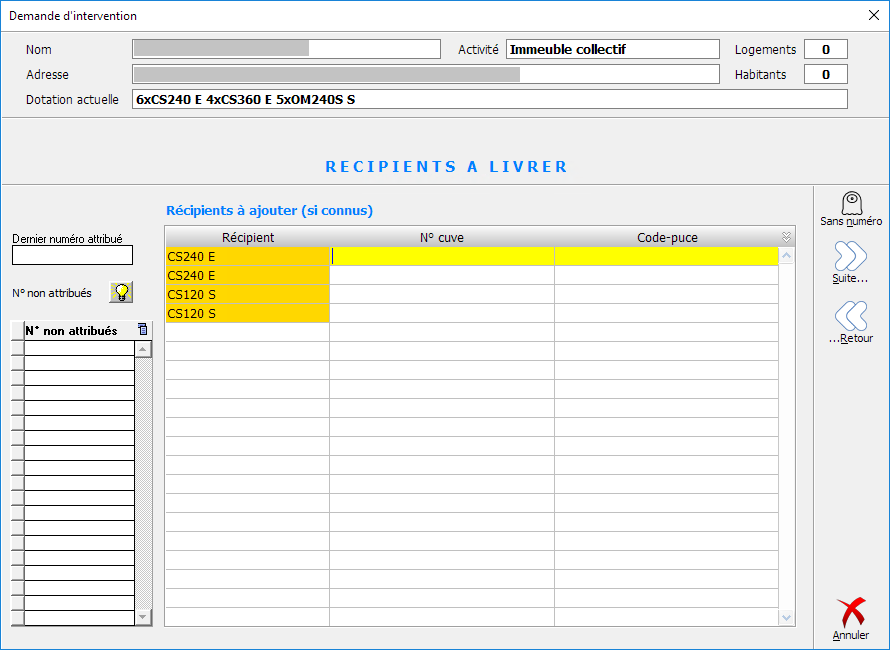Viewport: 890px width, 650px height.
Task: Open the table column options chevron icon
Action: 786,238
